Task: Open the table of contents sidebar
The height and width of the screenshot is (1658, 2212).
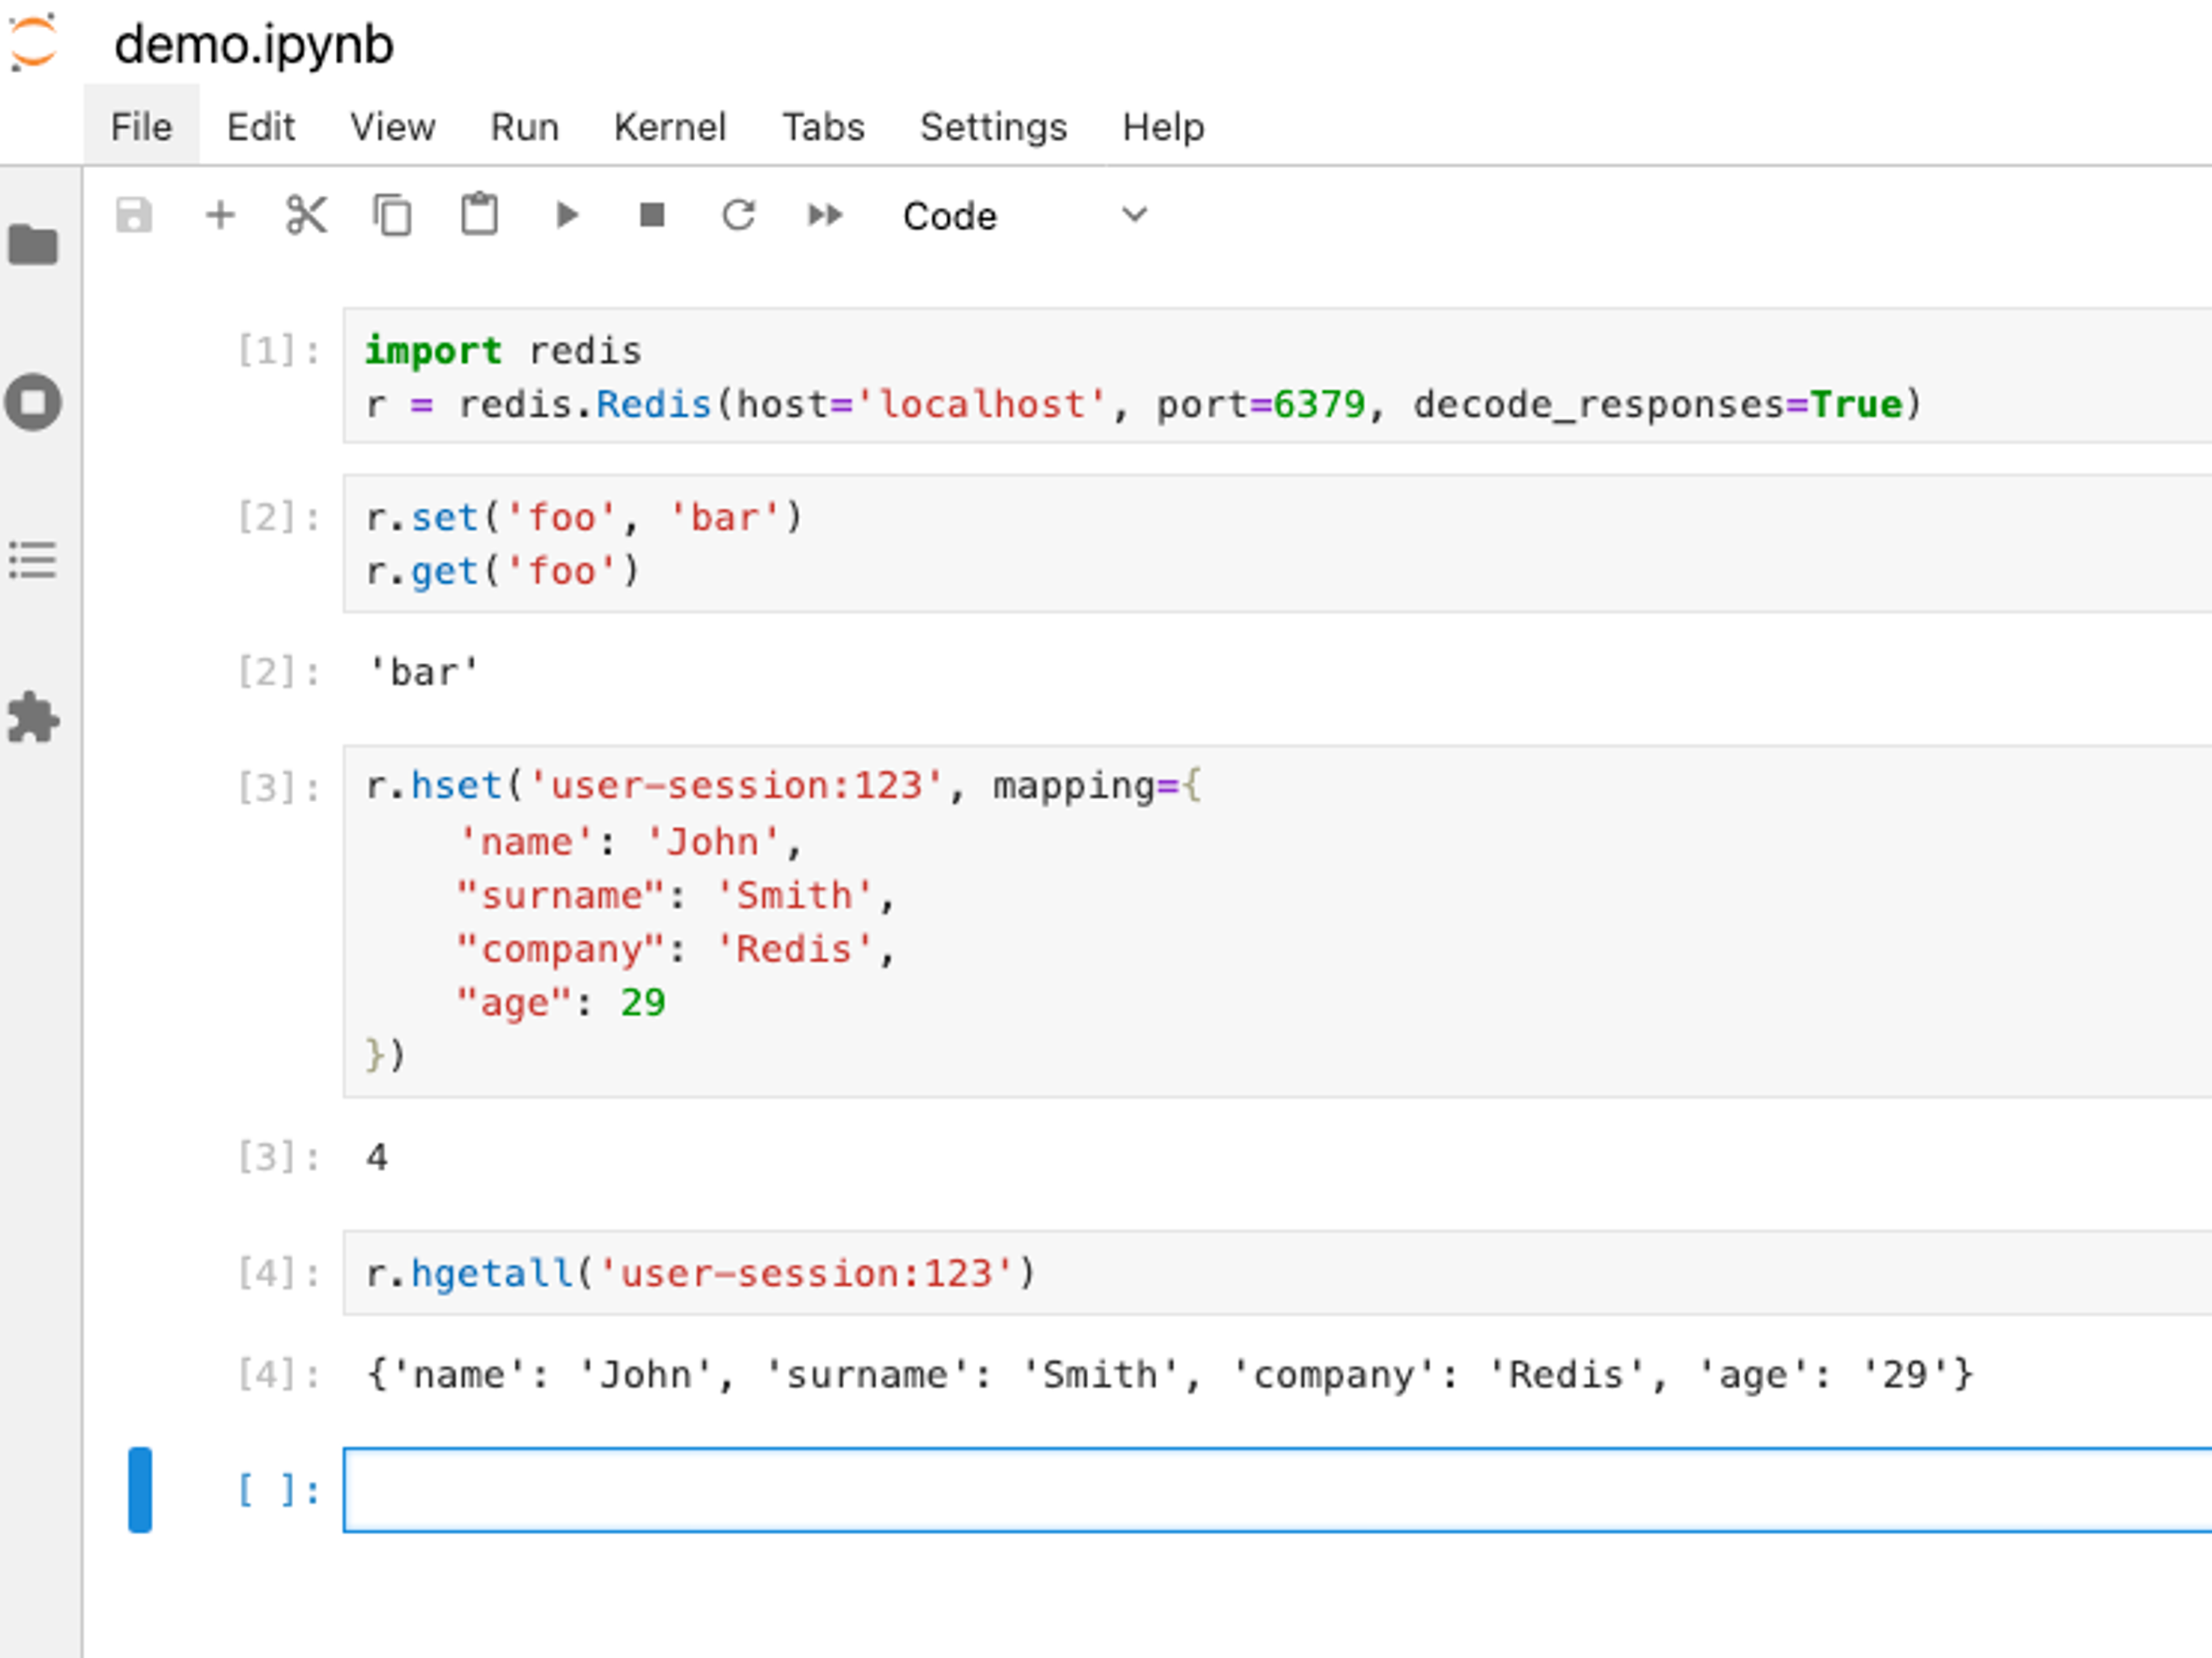Action: [34, 560]
